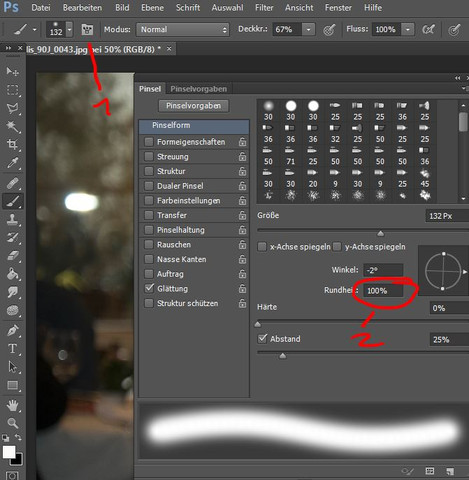Image resolution: width=469 pixels, height=480 pixels.
Task: Select the Crop tool
Action: coord(12,144)
